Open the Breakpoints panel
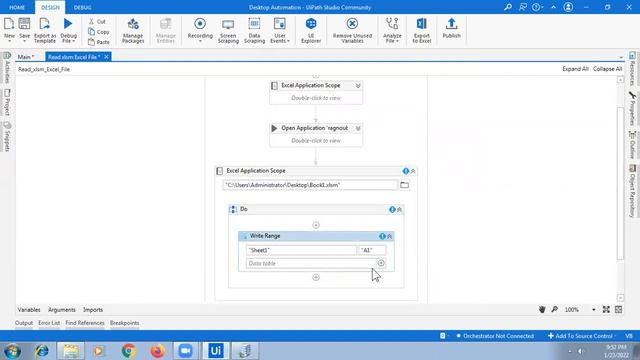The width and height of the screenshot is (640, 360). 124,323
